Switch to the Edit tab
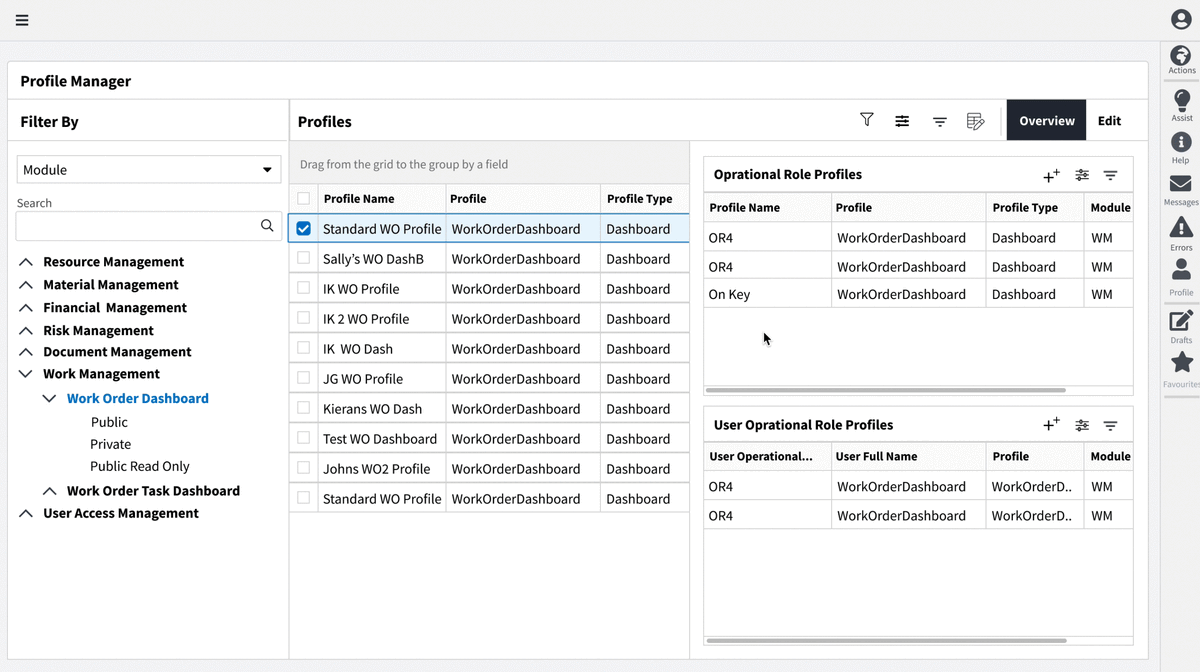Viewport: 1200px width, 672px height. click(1109, 121)
